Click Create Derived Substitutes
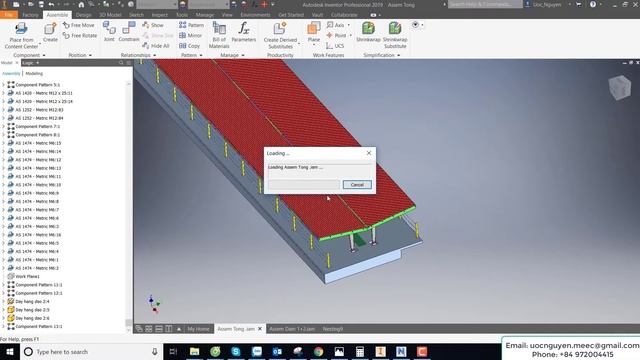 (x=280, y=36)
